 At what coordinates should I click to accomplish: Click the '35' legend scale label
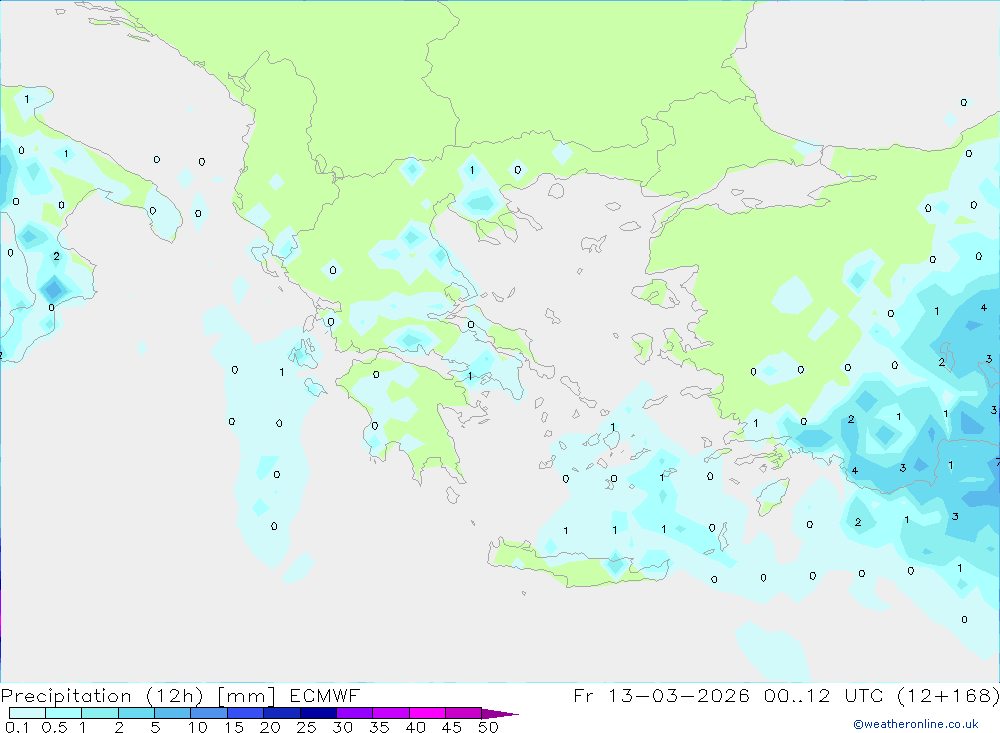point(379,727)
